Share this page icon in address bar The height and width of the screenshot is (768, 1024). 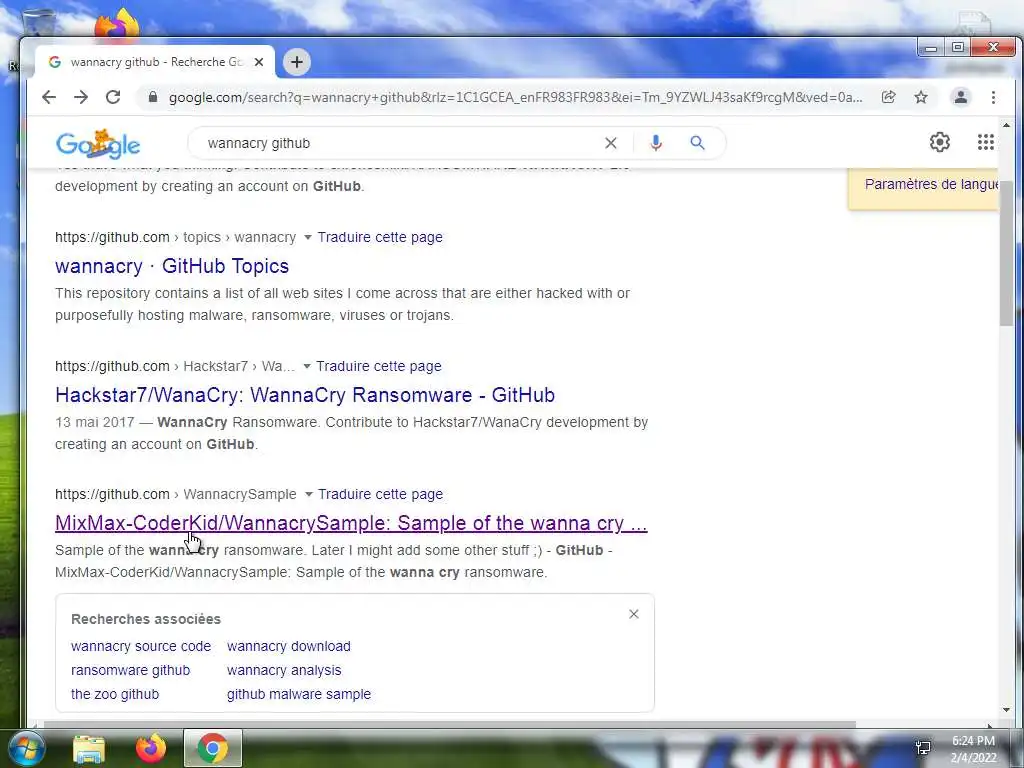click(x=888, y=97)
